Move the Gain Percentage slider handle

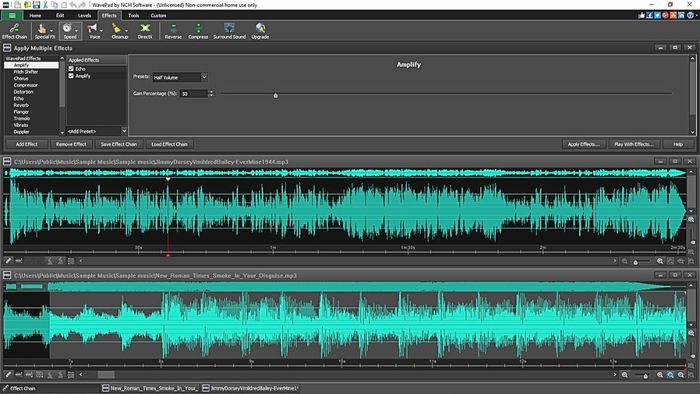275,95
